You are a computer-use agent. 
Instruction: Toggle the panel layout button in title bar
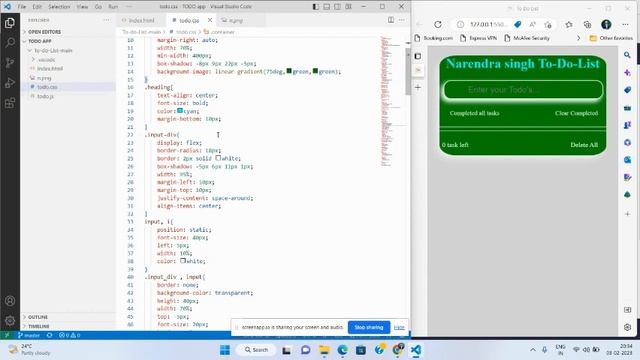[x=327, y=7]
